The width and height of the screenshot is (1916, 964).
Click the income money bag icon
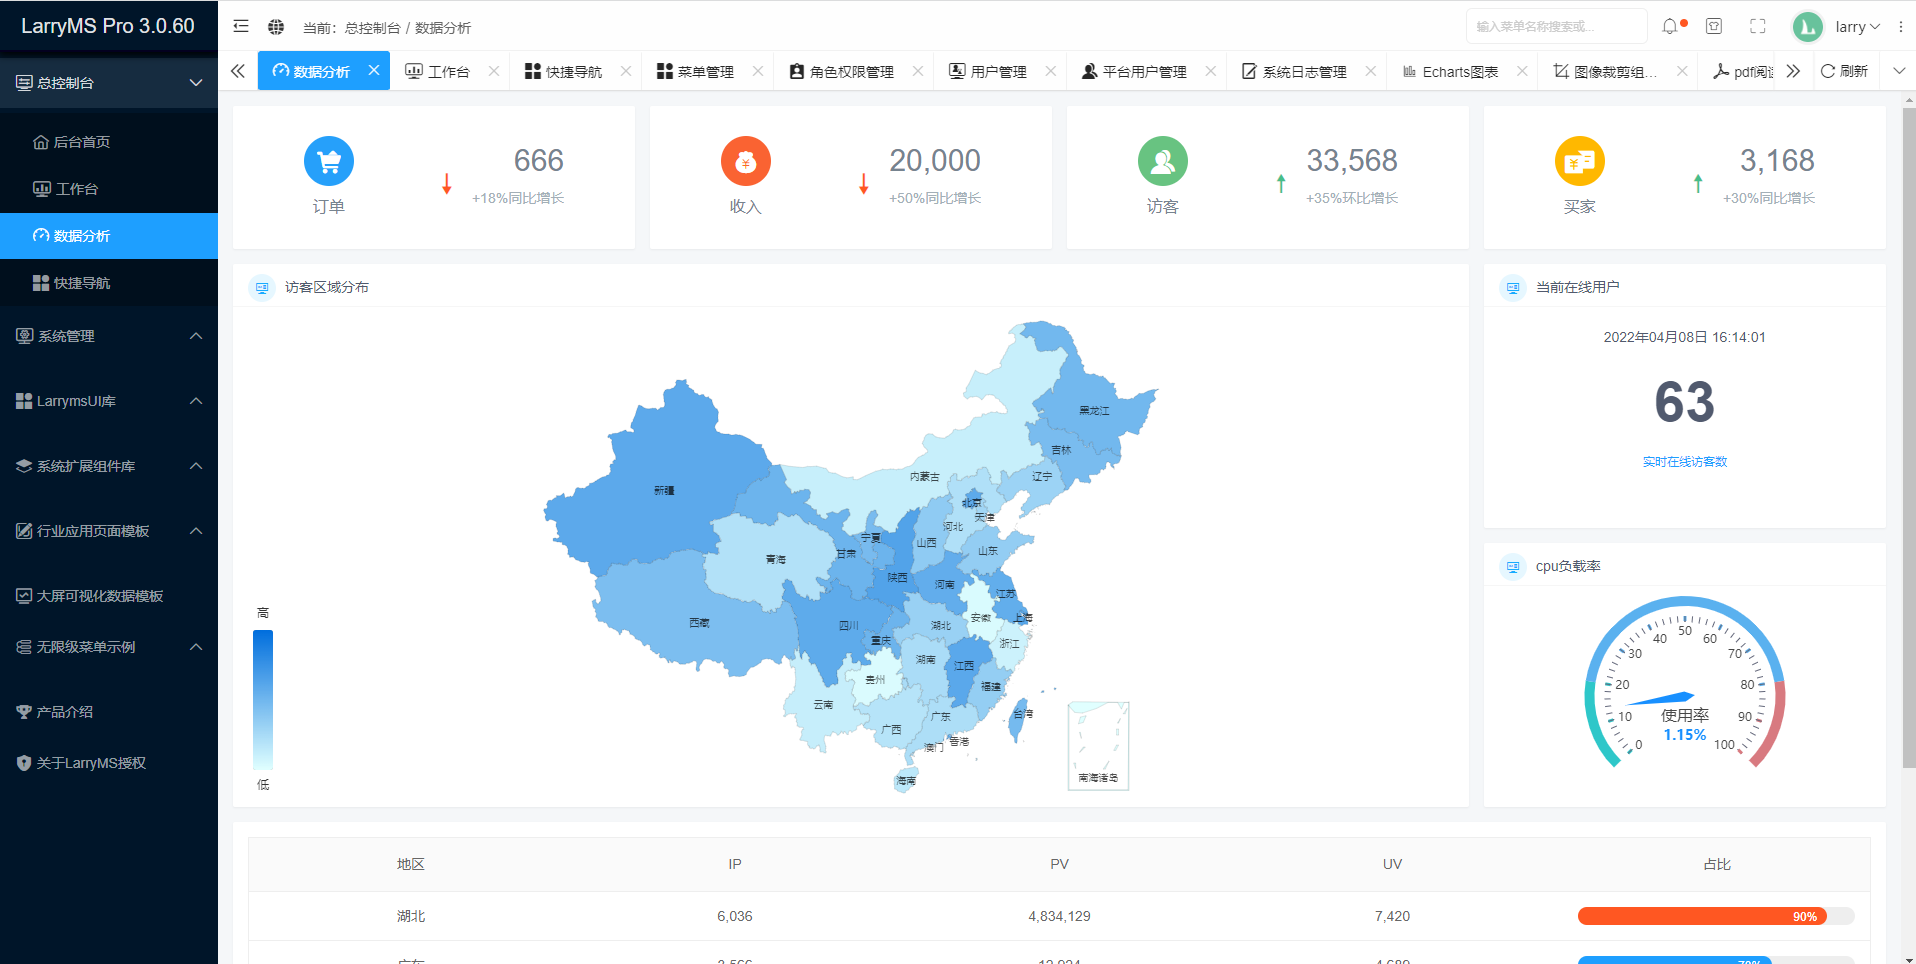(x=746, y=161)
